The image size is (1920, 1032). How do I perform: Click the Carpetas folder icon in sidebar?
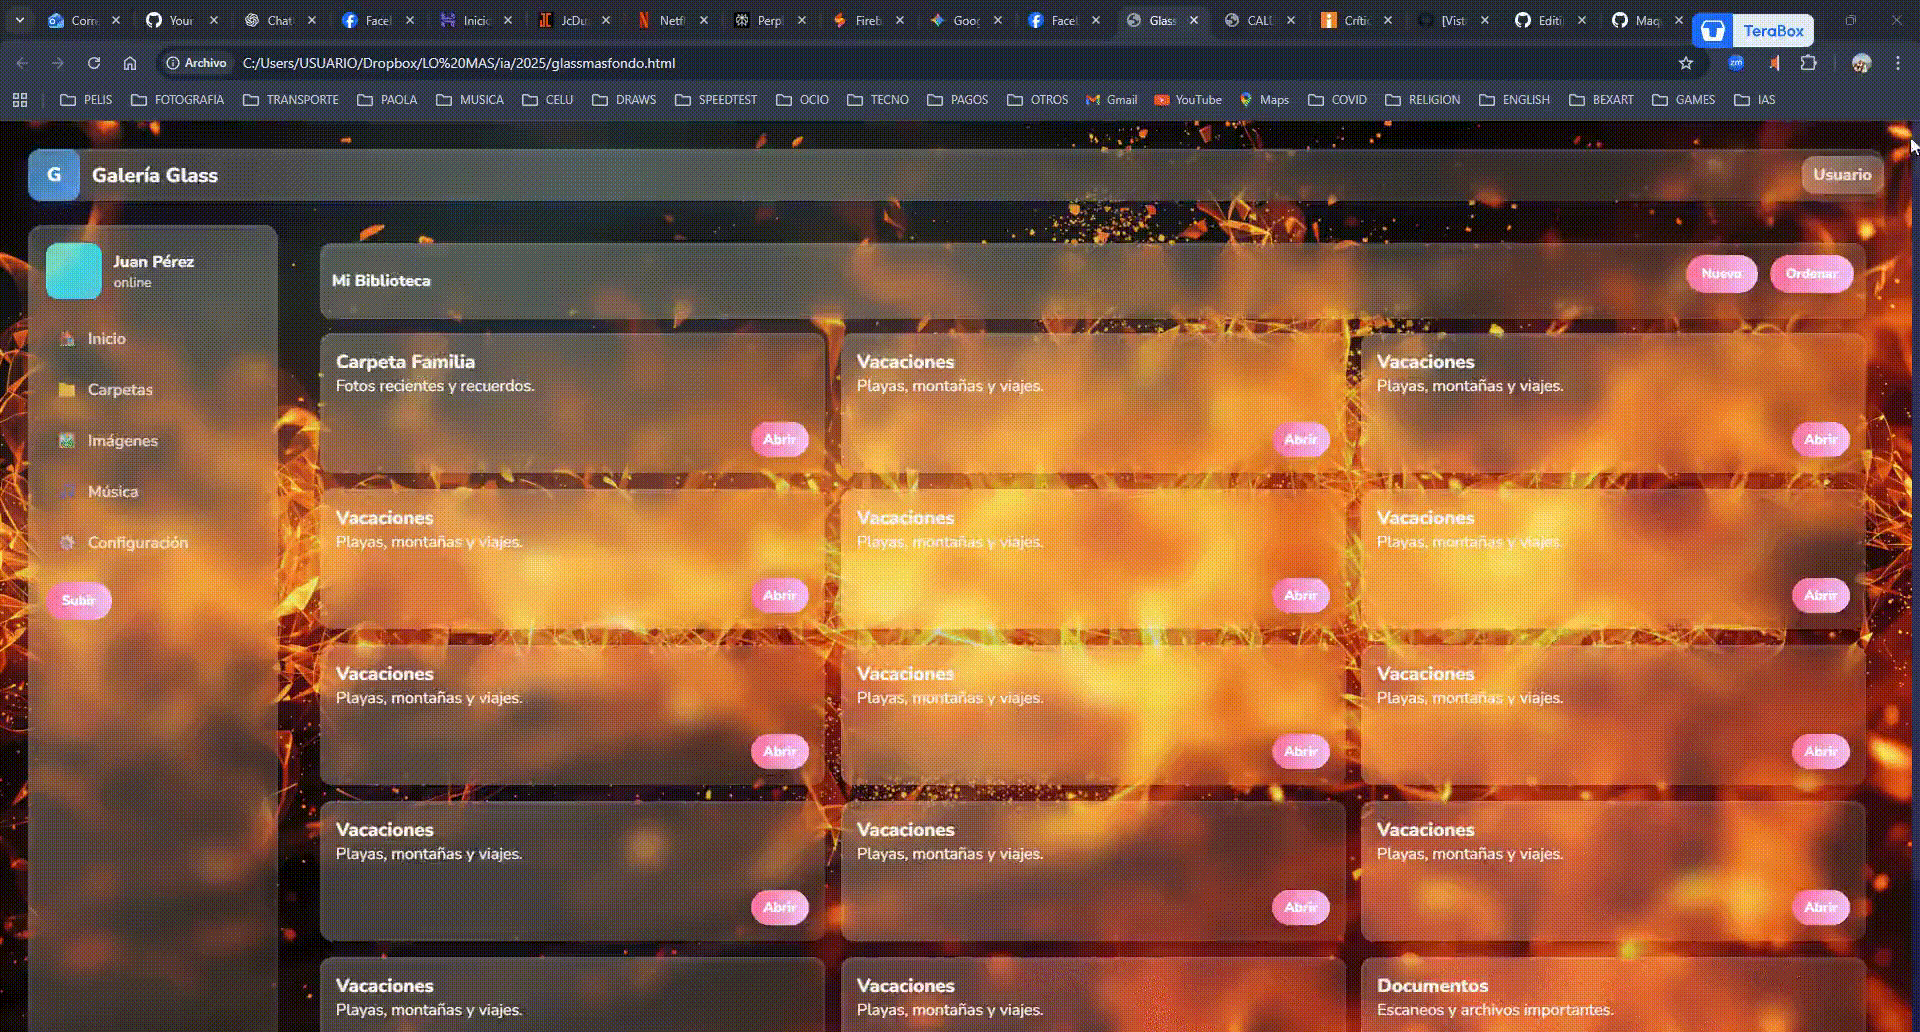click(67, 390)
